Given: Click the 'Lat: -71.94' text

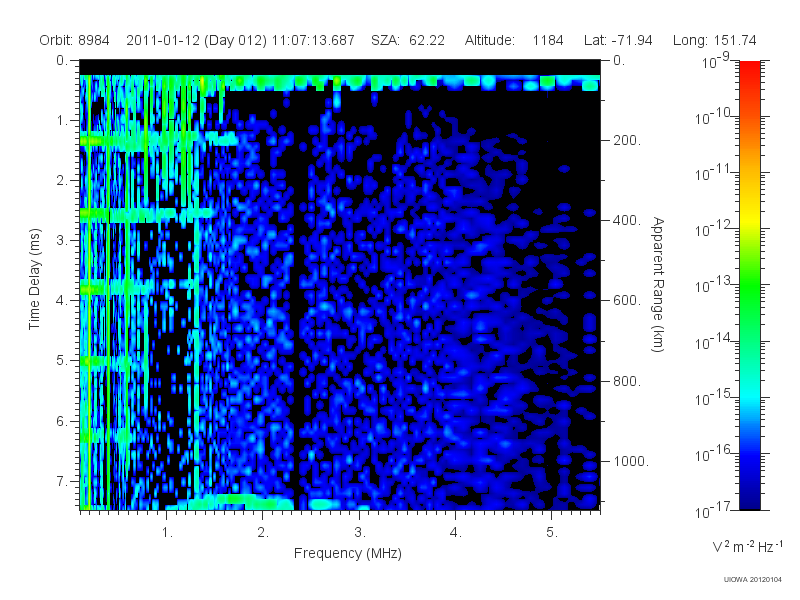Looking at the screenshot, I should (618, 40).
